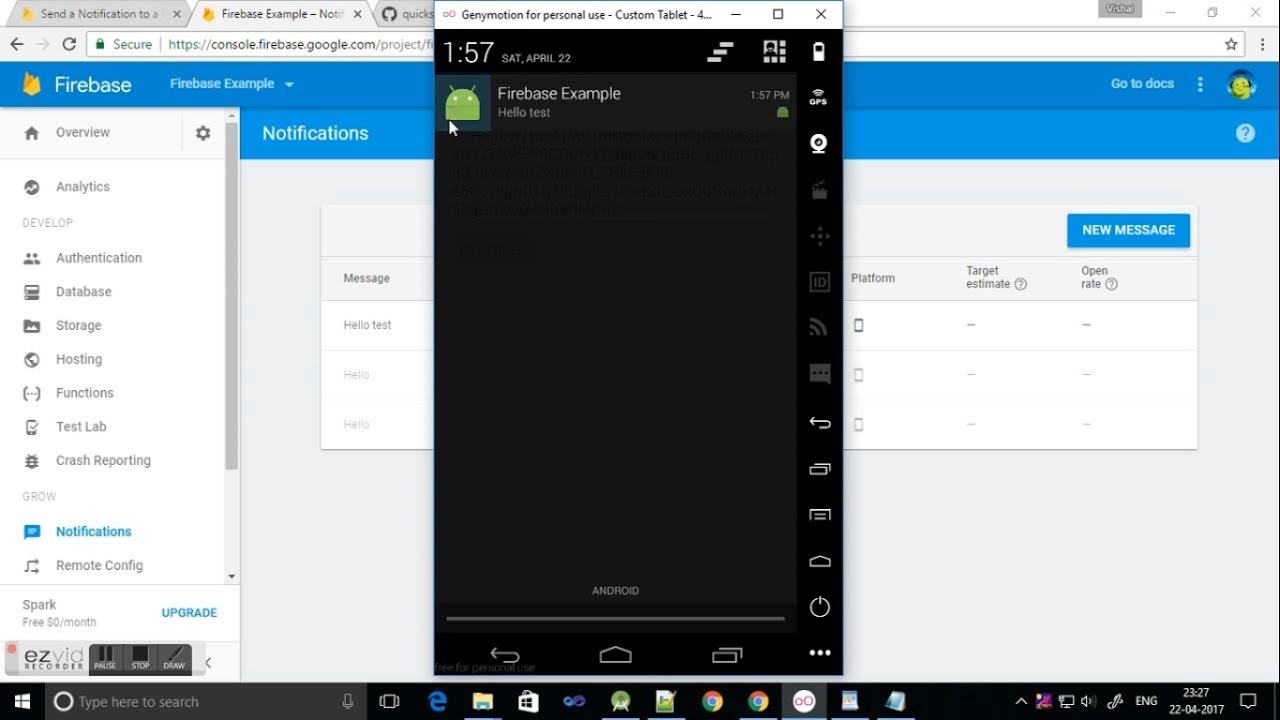Open Android quick settings tiles
1280x720 pixels.
coord(774,52)
